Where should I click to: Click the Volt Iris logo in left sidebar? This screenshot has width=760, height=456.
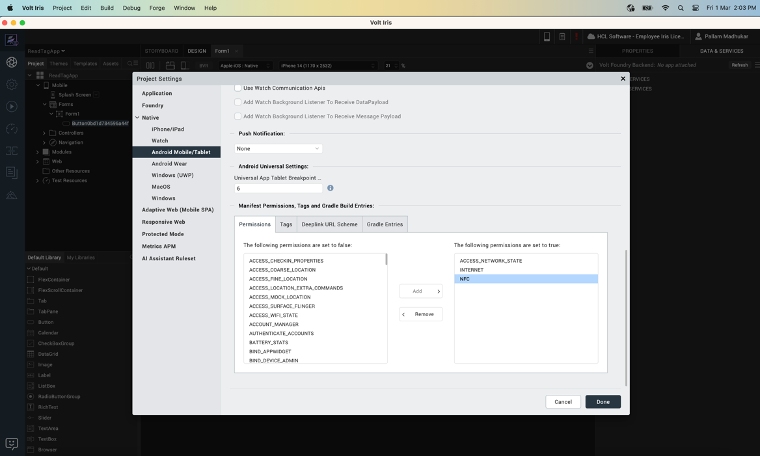point(11,40)
